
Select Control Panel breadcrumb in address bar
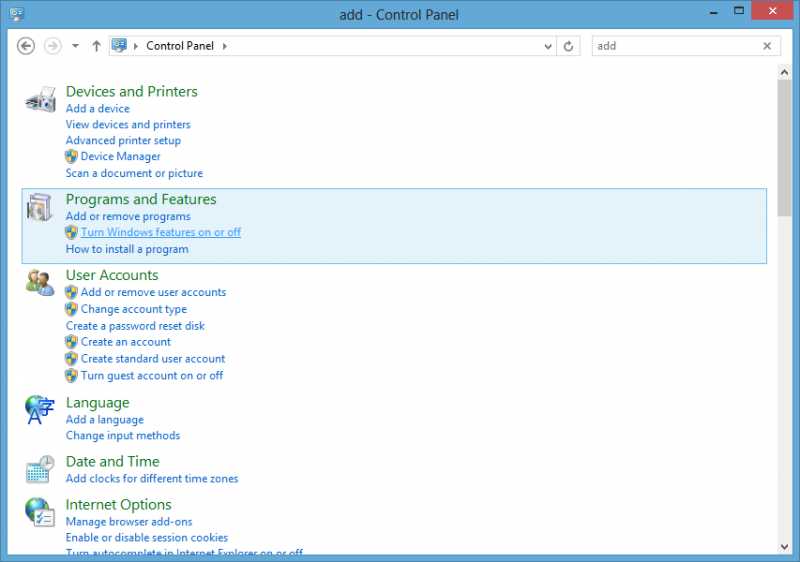click(x=180, y=46)
